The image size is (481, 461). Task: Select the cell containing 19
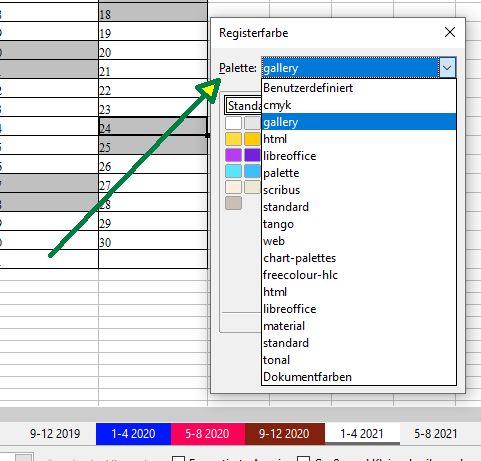tap(153, 31)
